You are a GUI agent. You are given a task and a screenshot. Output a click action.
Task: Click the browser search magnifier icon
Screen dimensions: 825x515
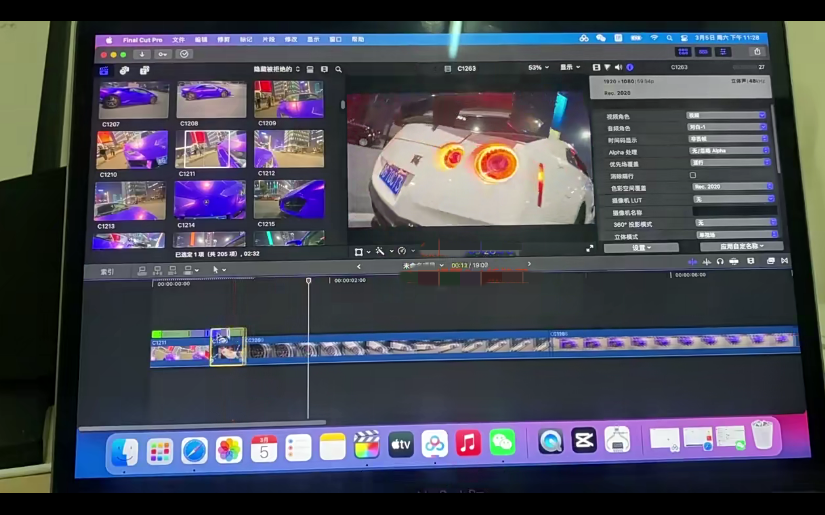(x=339, y=69)
